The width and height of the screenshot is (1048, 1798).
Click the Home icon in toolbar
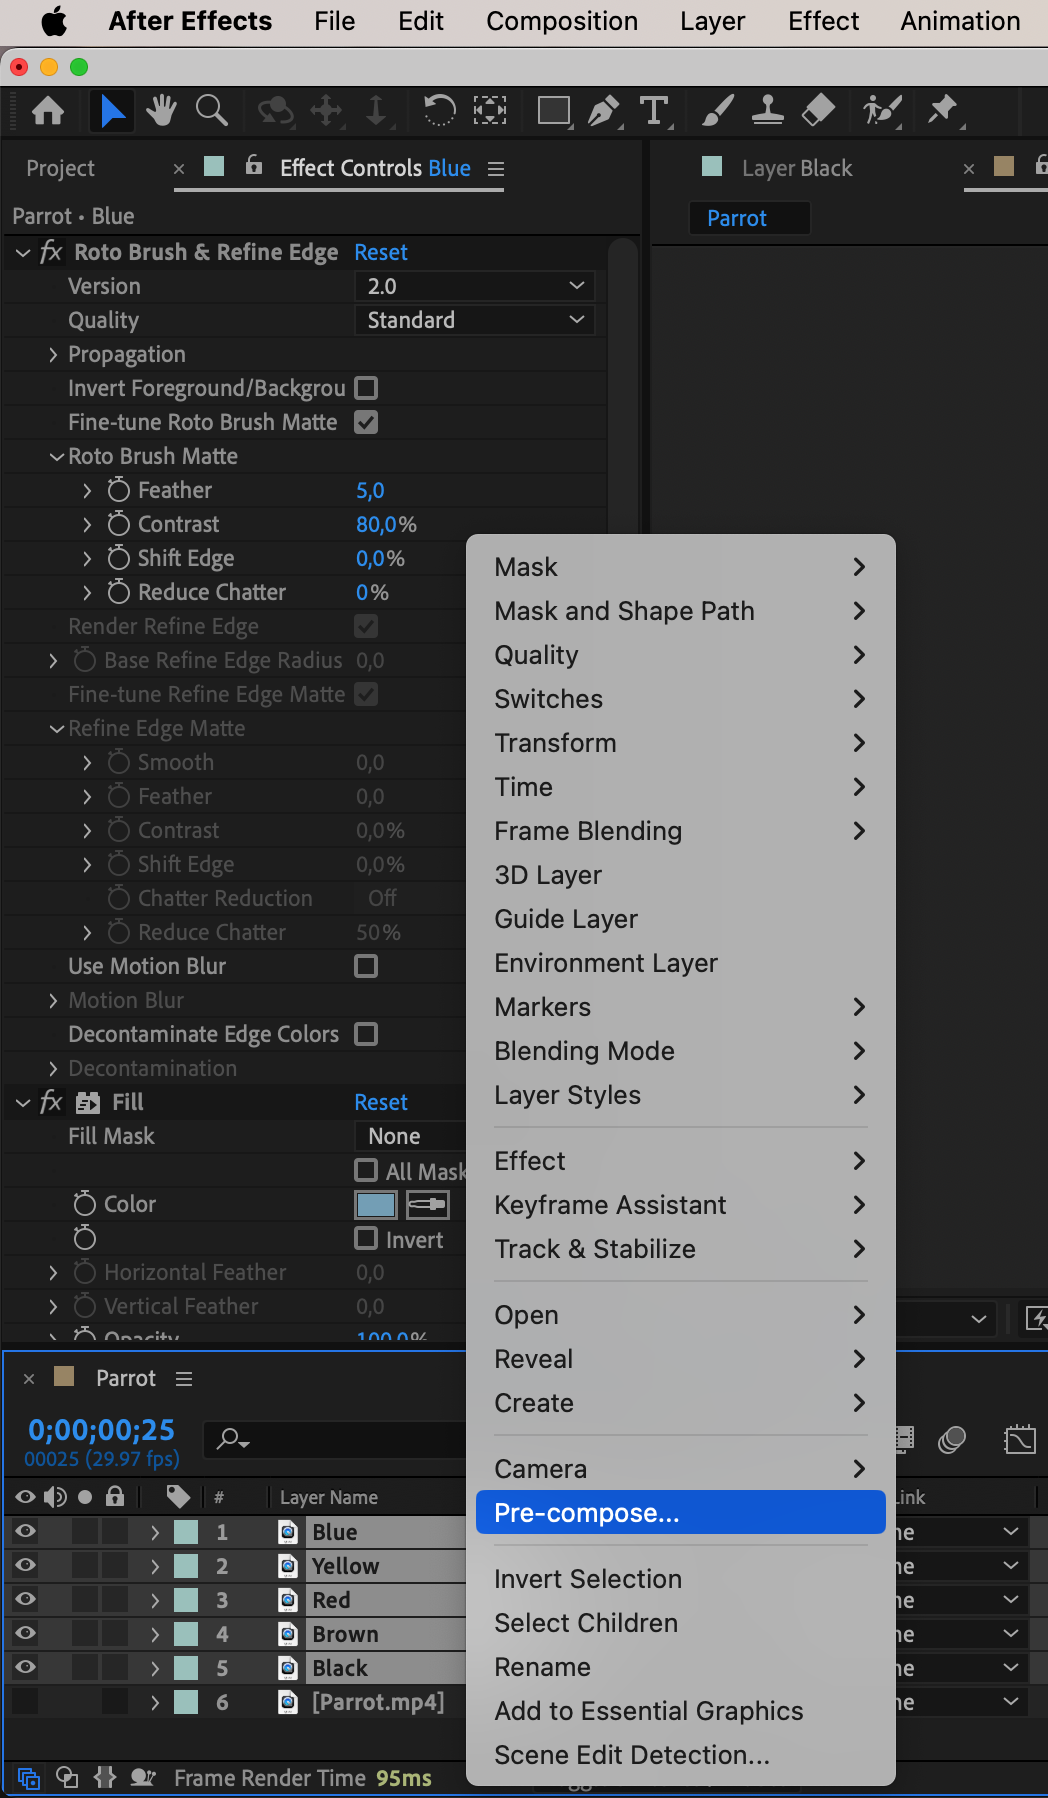(48, 111)
